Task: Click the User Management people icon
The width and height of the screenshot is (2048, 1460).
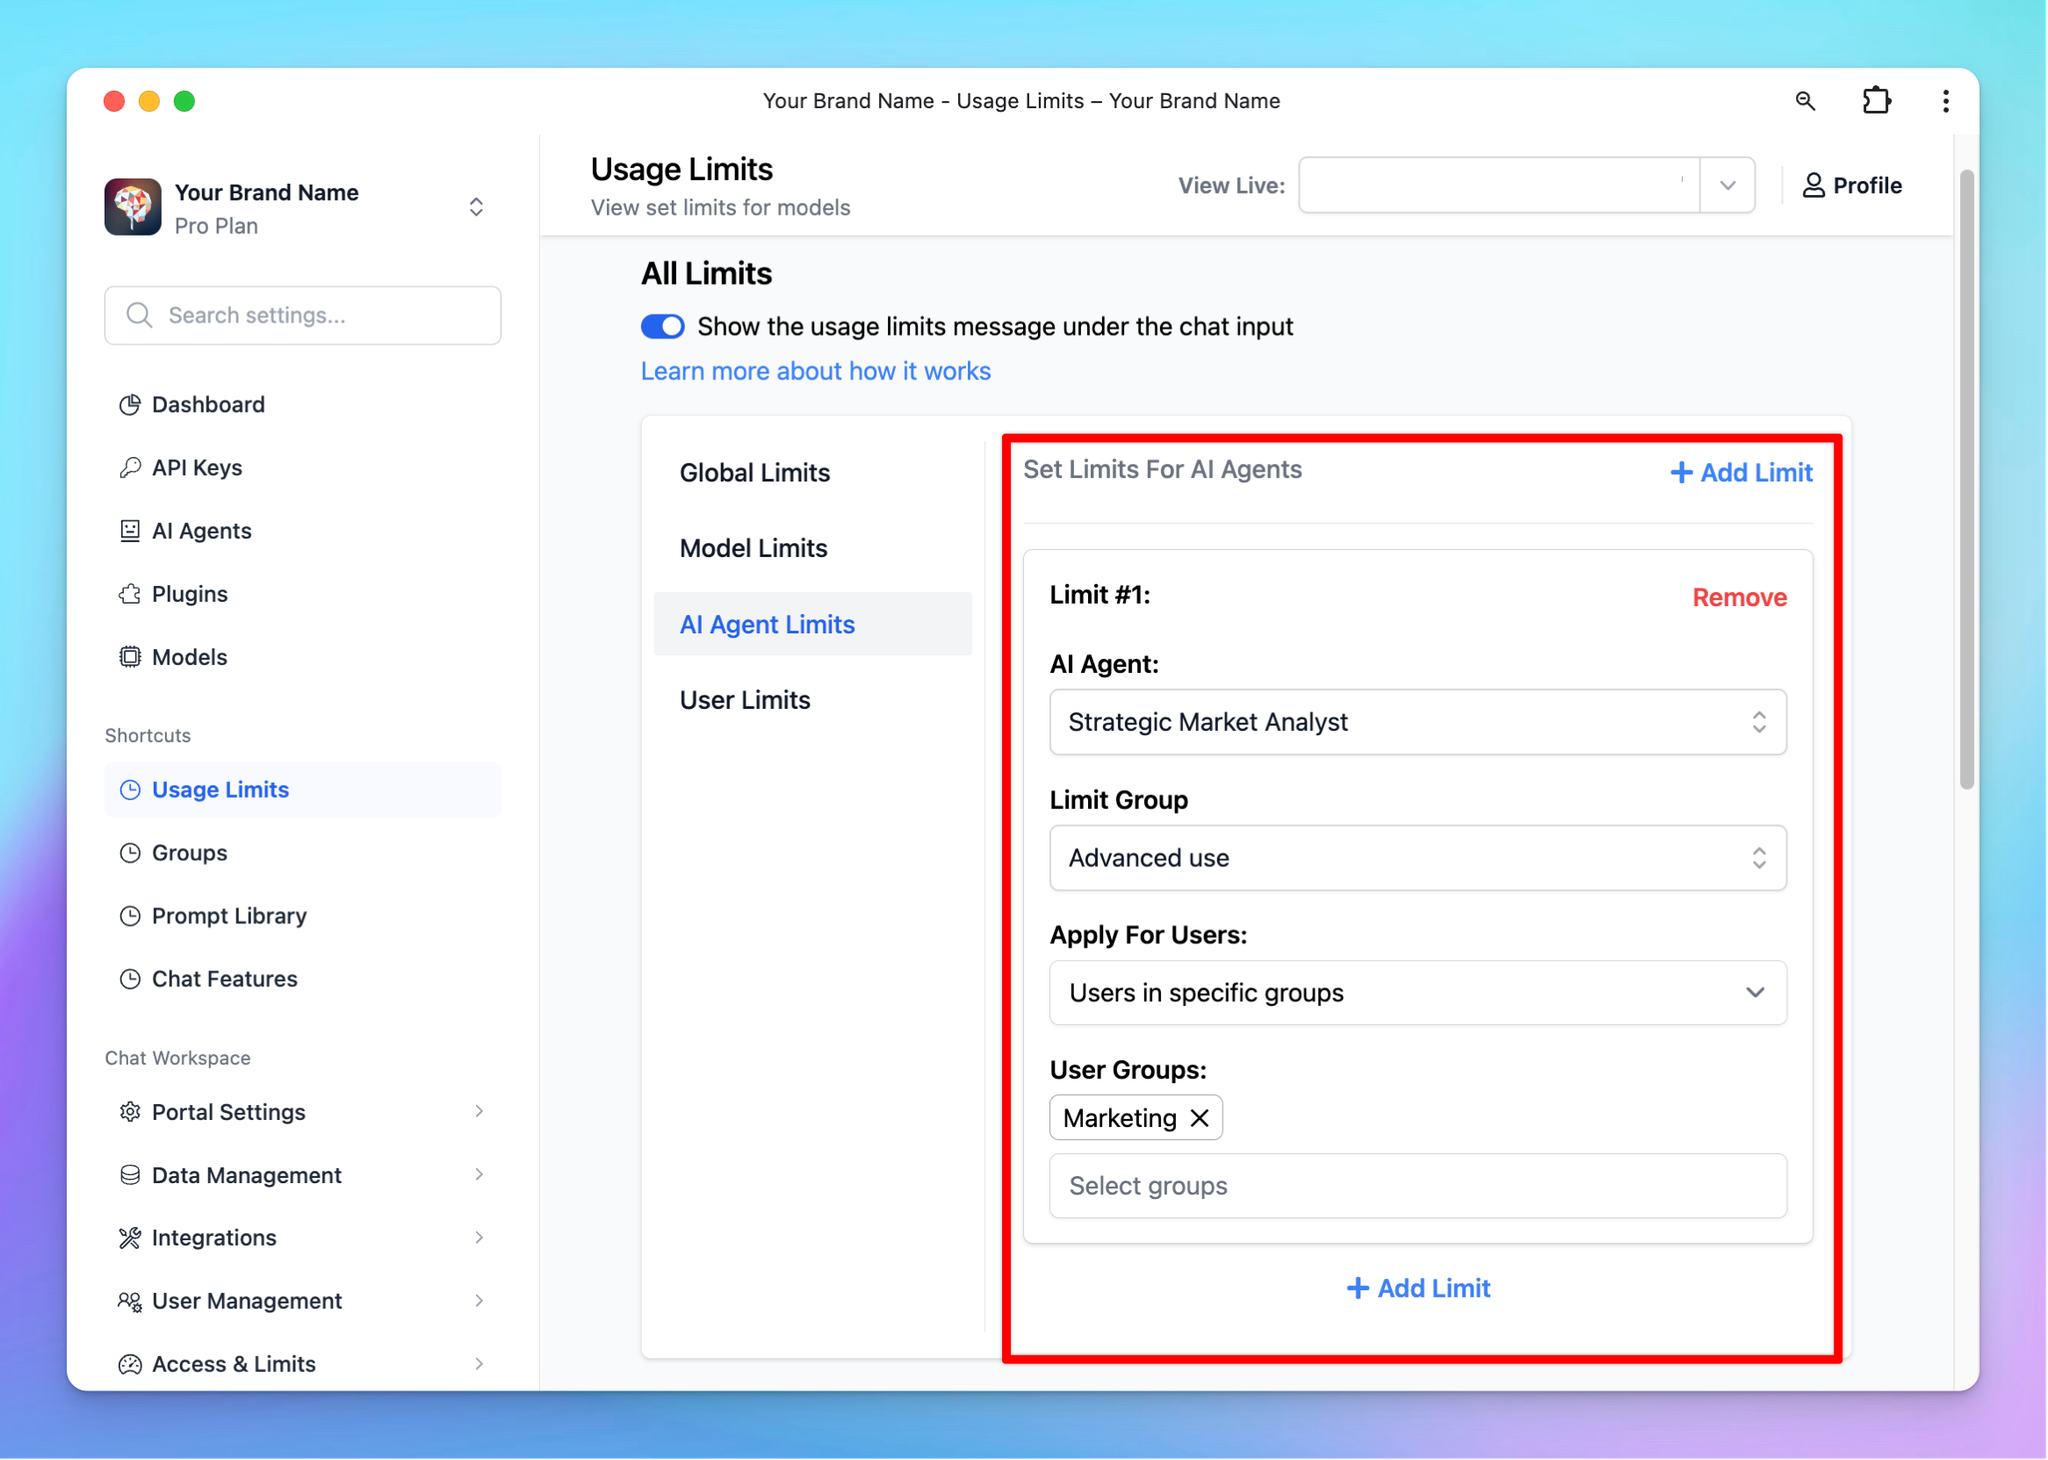Action: pyautogui.click(x=130, y=1301)
